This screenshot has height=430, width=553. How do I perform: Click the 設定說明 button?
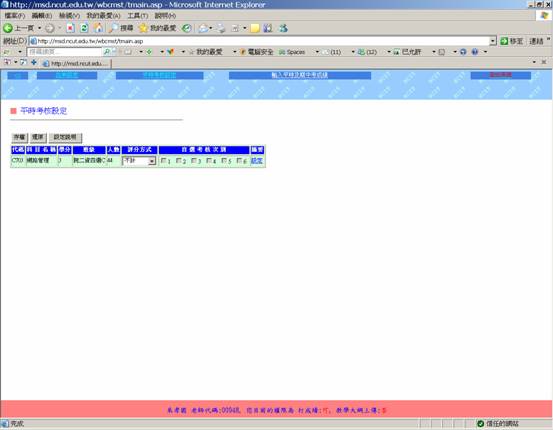65,137
